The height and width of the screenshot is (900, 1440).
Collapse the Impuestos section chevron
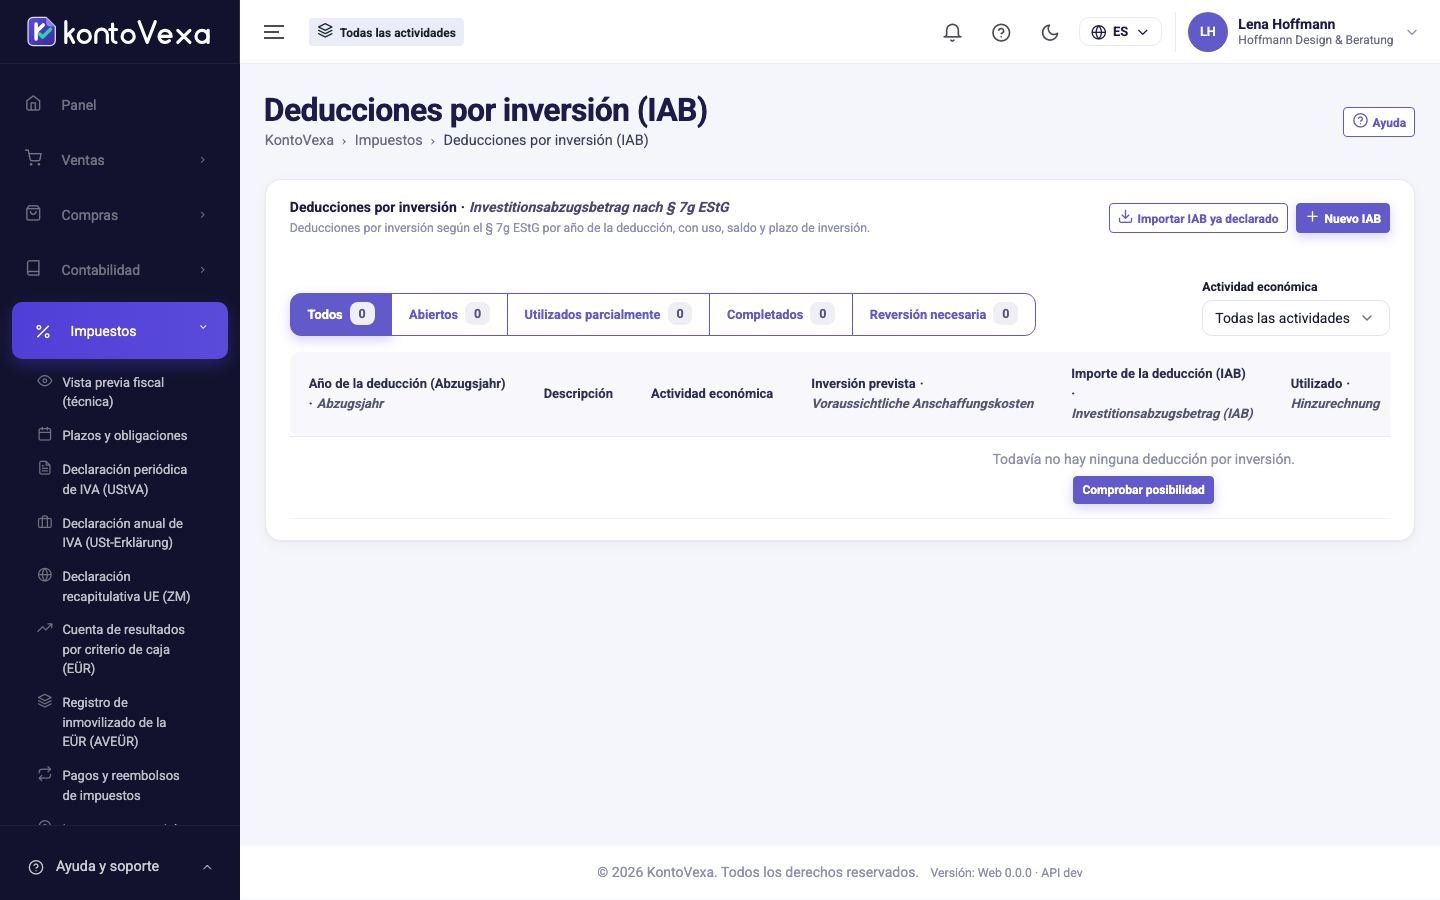[x=203, y=327]
